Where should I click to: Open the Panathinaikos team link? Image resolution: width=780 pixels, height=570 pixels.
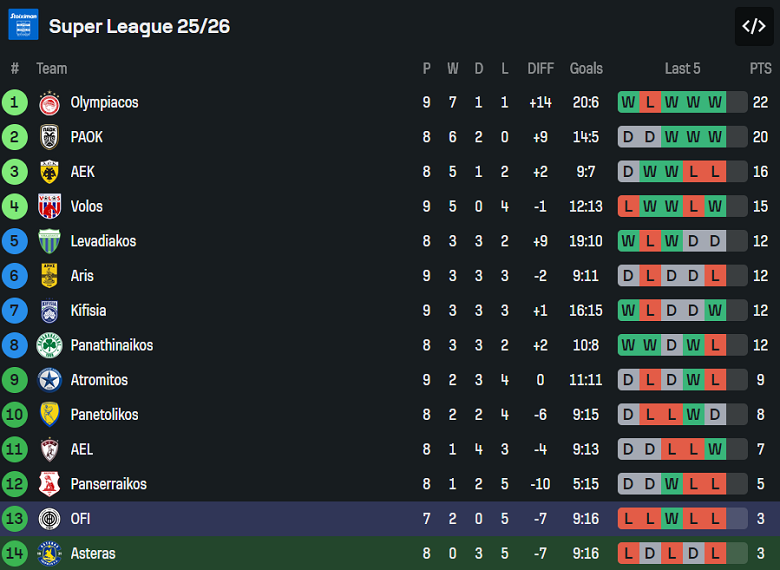point(111,345)
